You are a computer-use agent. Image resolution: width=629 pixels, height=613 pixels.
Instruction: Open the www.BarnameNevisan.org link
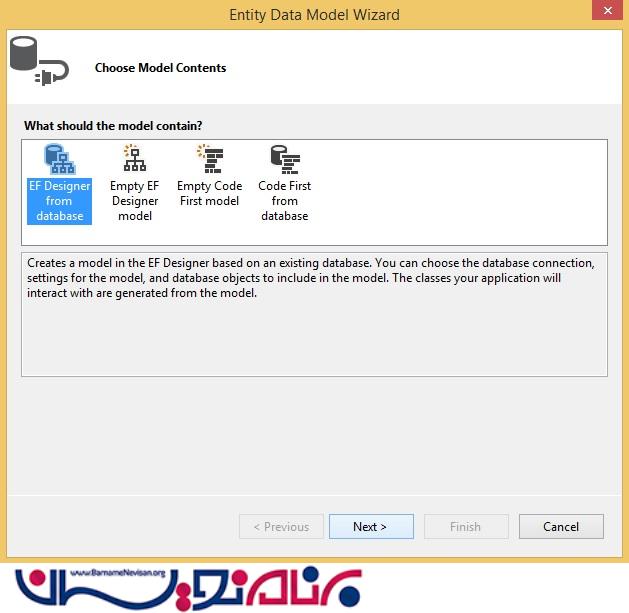tap(118, 573)
